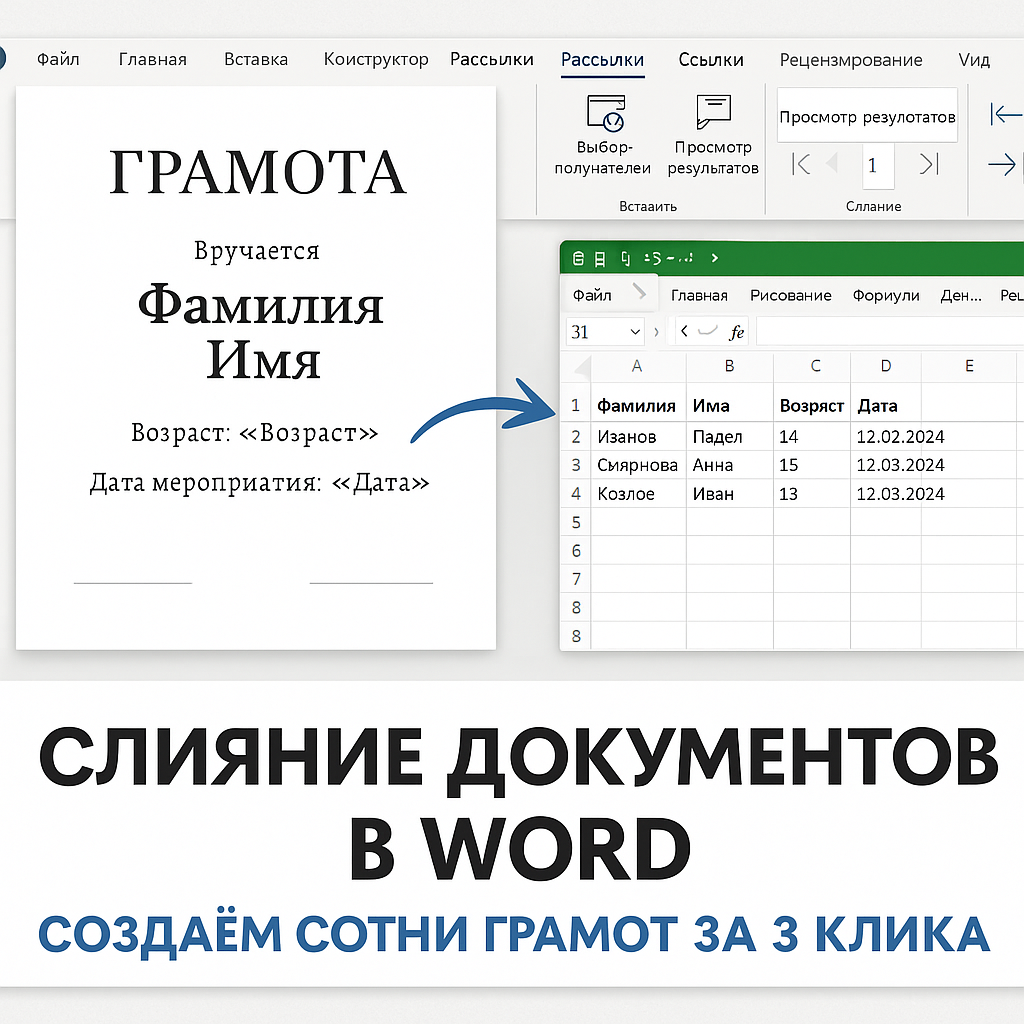Open the Ссылки tab
The image size is (1024, 1024).
pos(711,60)
